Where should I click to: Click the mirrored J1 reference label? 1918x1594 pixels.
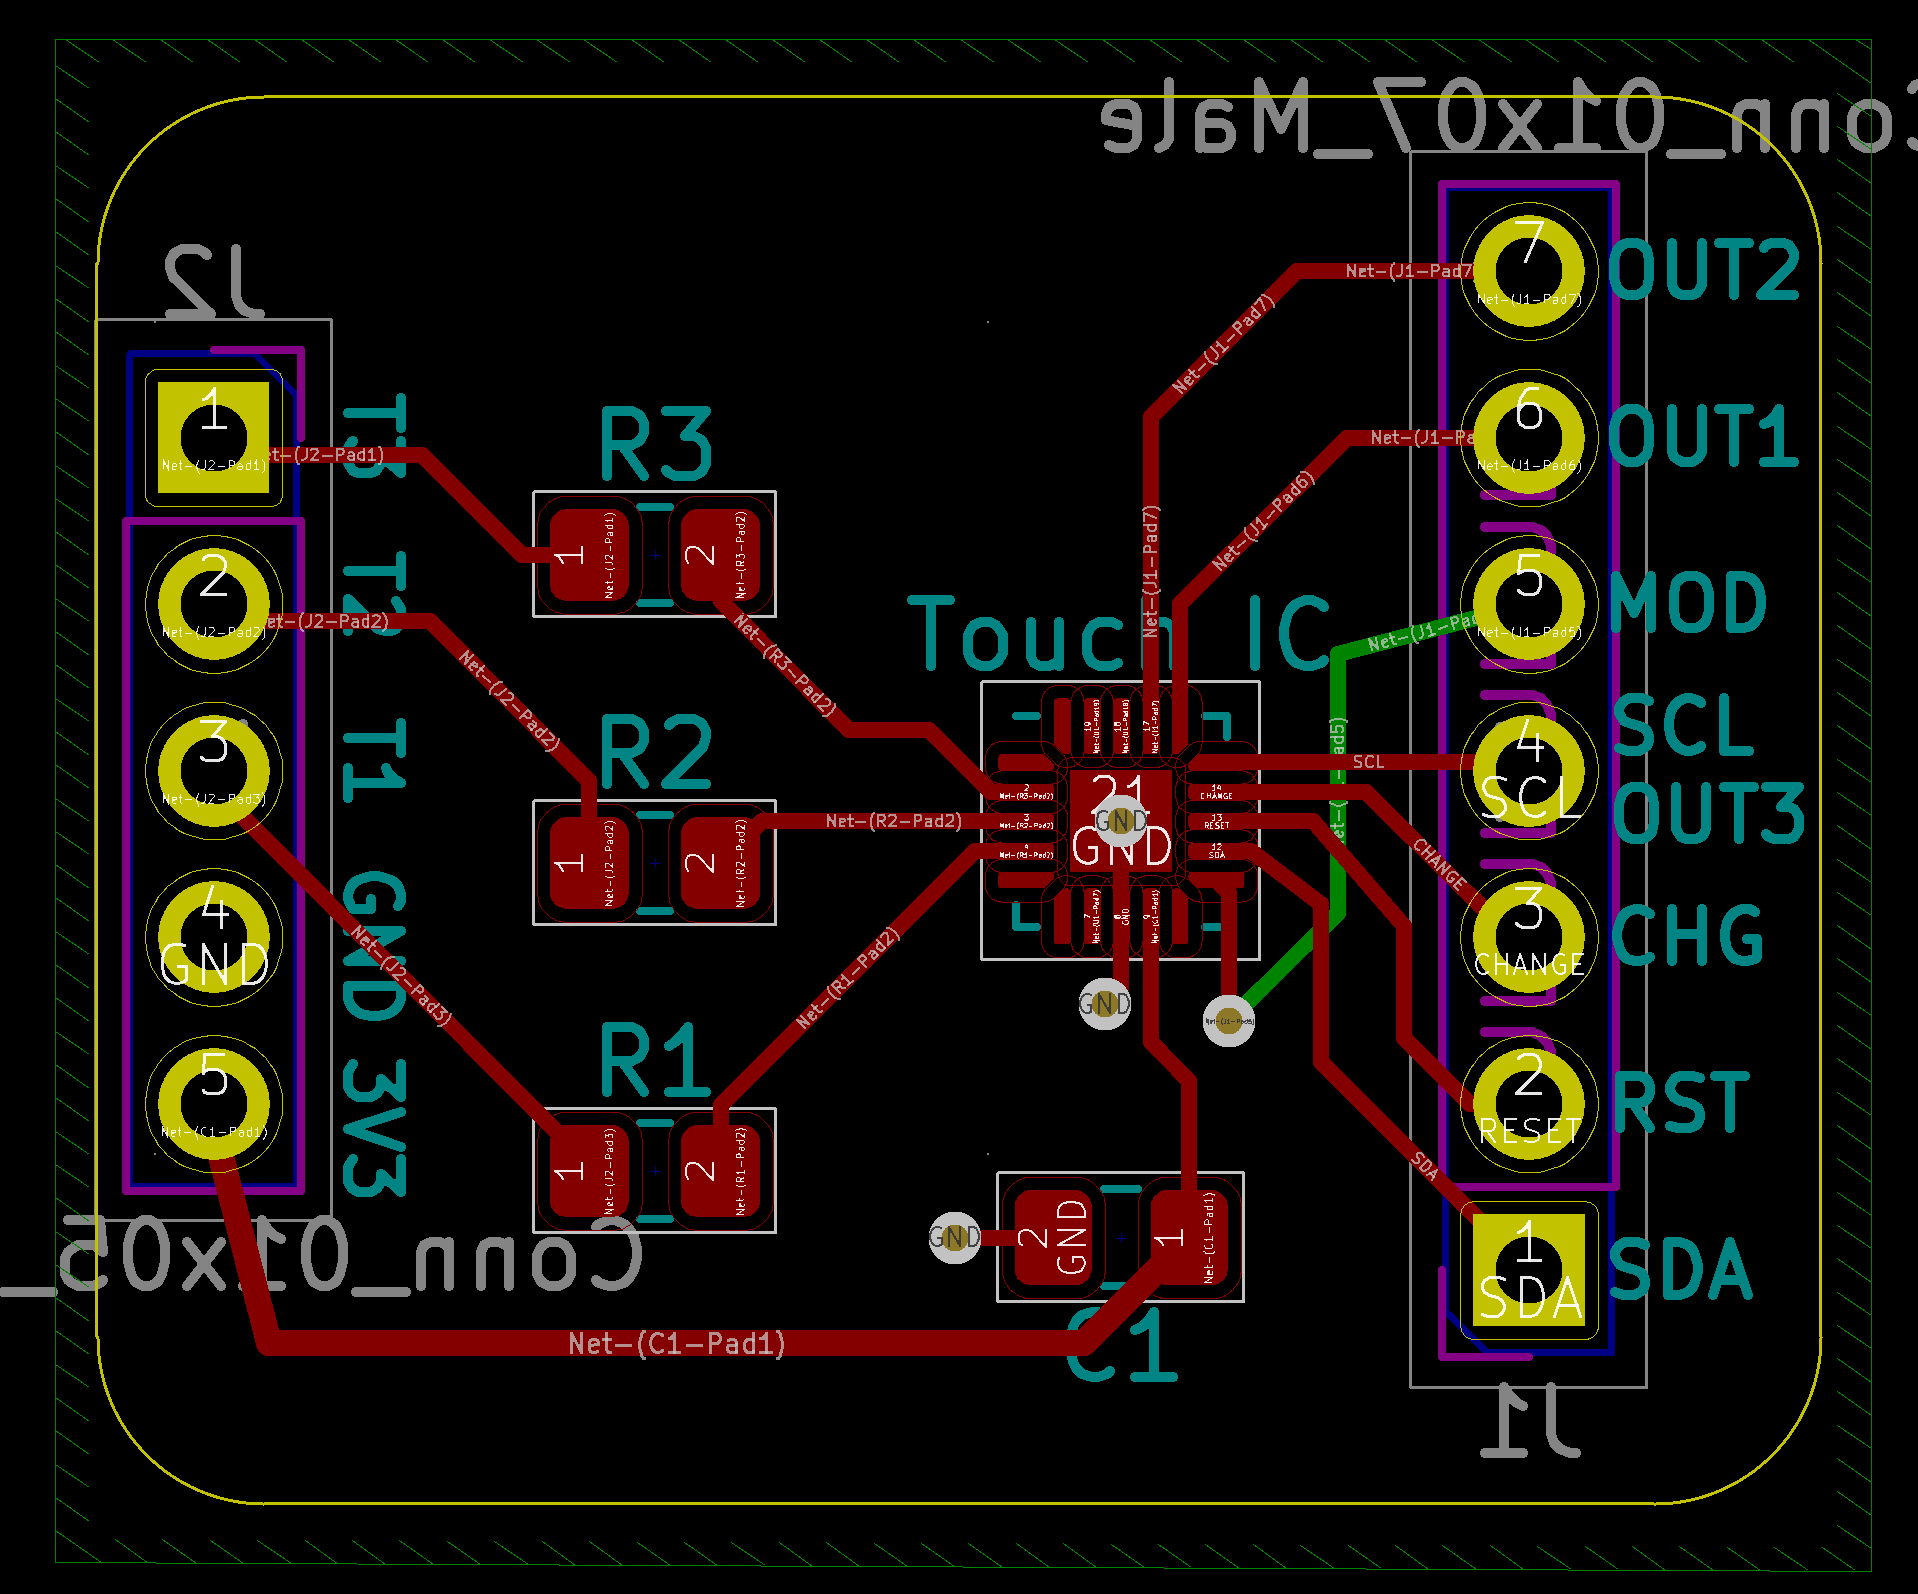click(x=1530, y=1420)
